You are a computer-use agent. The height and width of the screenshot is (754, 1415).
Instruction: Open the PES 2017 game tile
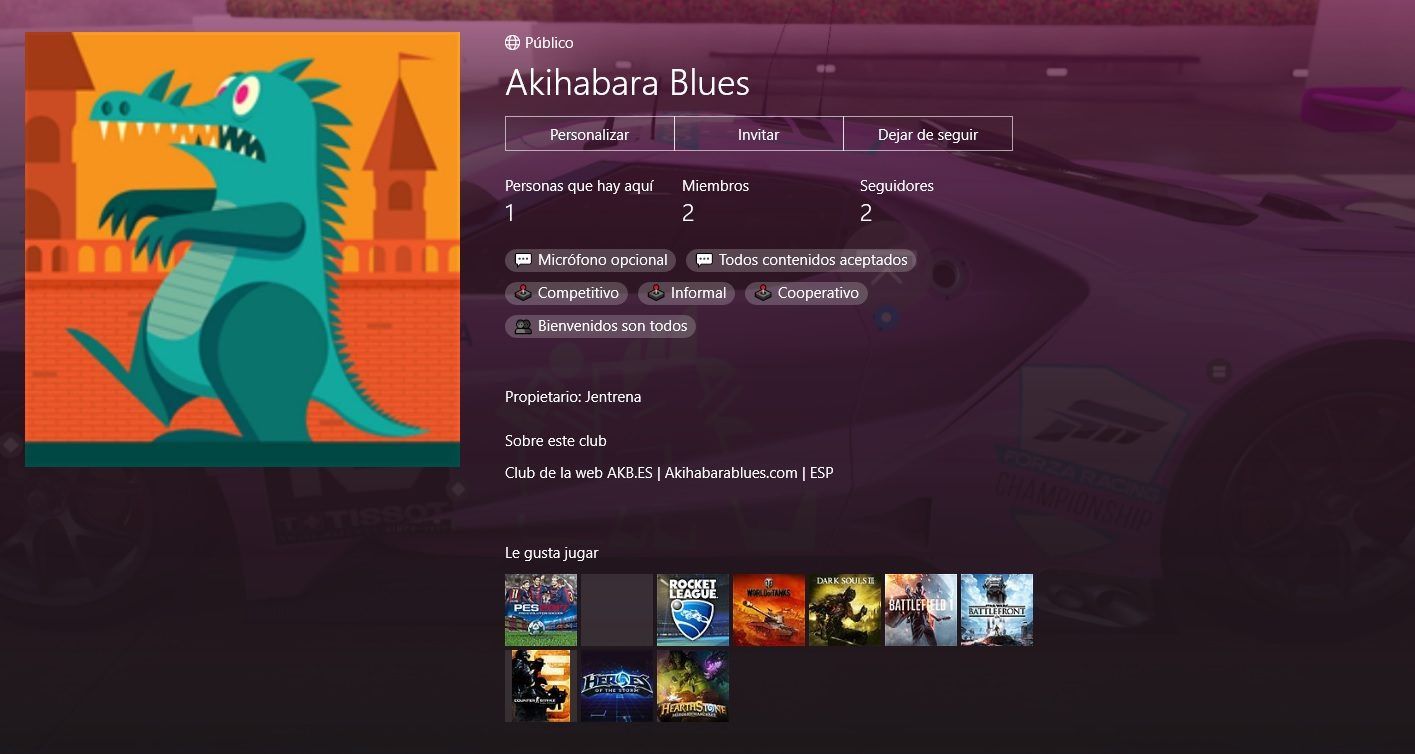(541, 610)
